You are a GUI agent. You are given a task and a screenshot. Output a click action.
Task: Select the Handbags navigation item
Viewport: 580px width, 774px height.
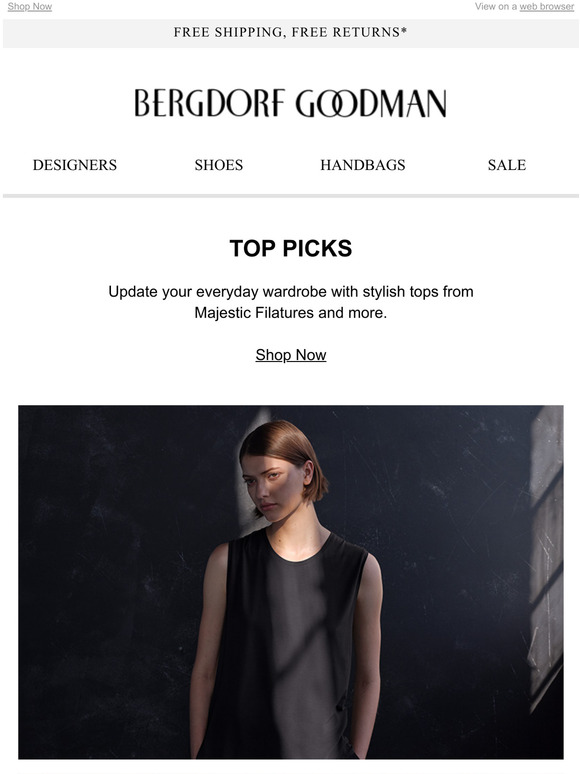363,165
